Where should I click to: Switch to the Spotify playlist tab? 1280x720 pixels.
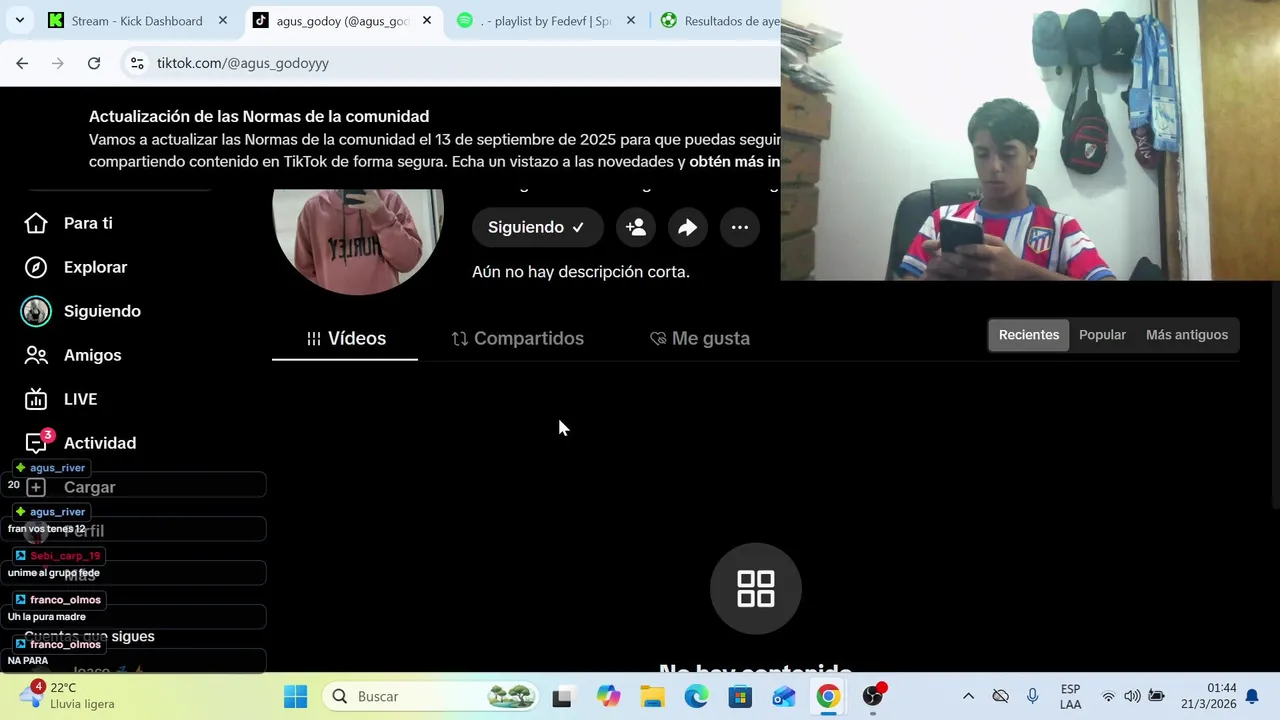coord(534,20)
